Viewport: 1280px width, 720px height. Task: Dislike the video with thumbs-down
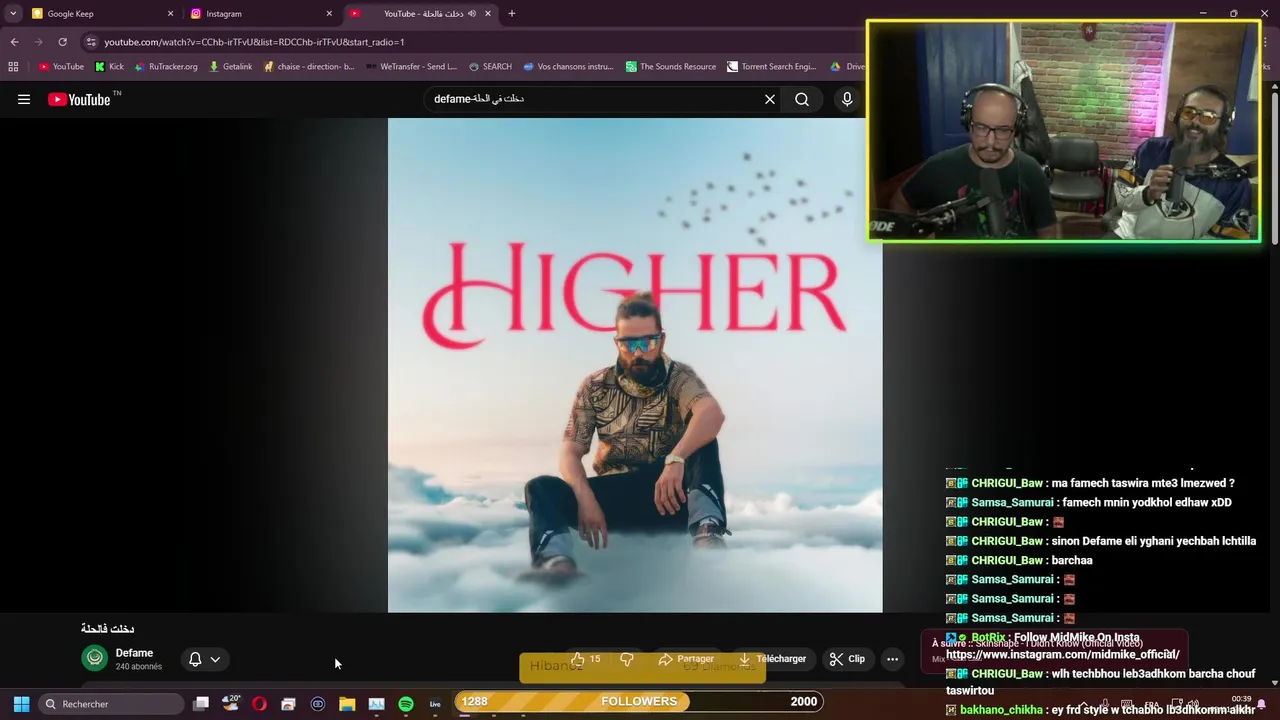(627, 659)
